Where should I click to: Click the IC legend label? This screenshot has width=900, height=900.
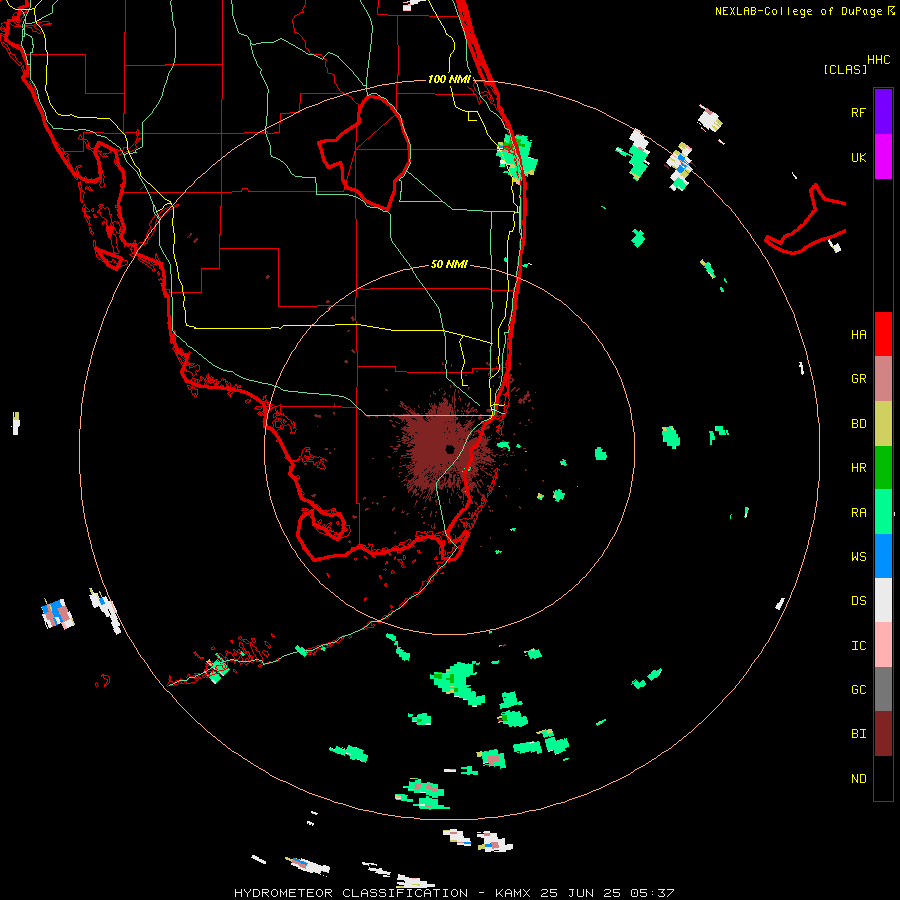(x=858, y=646)
